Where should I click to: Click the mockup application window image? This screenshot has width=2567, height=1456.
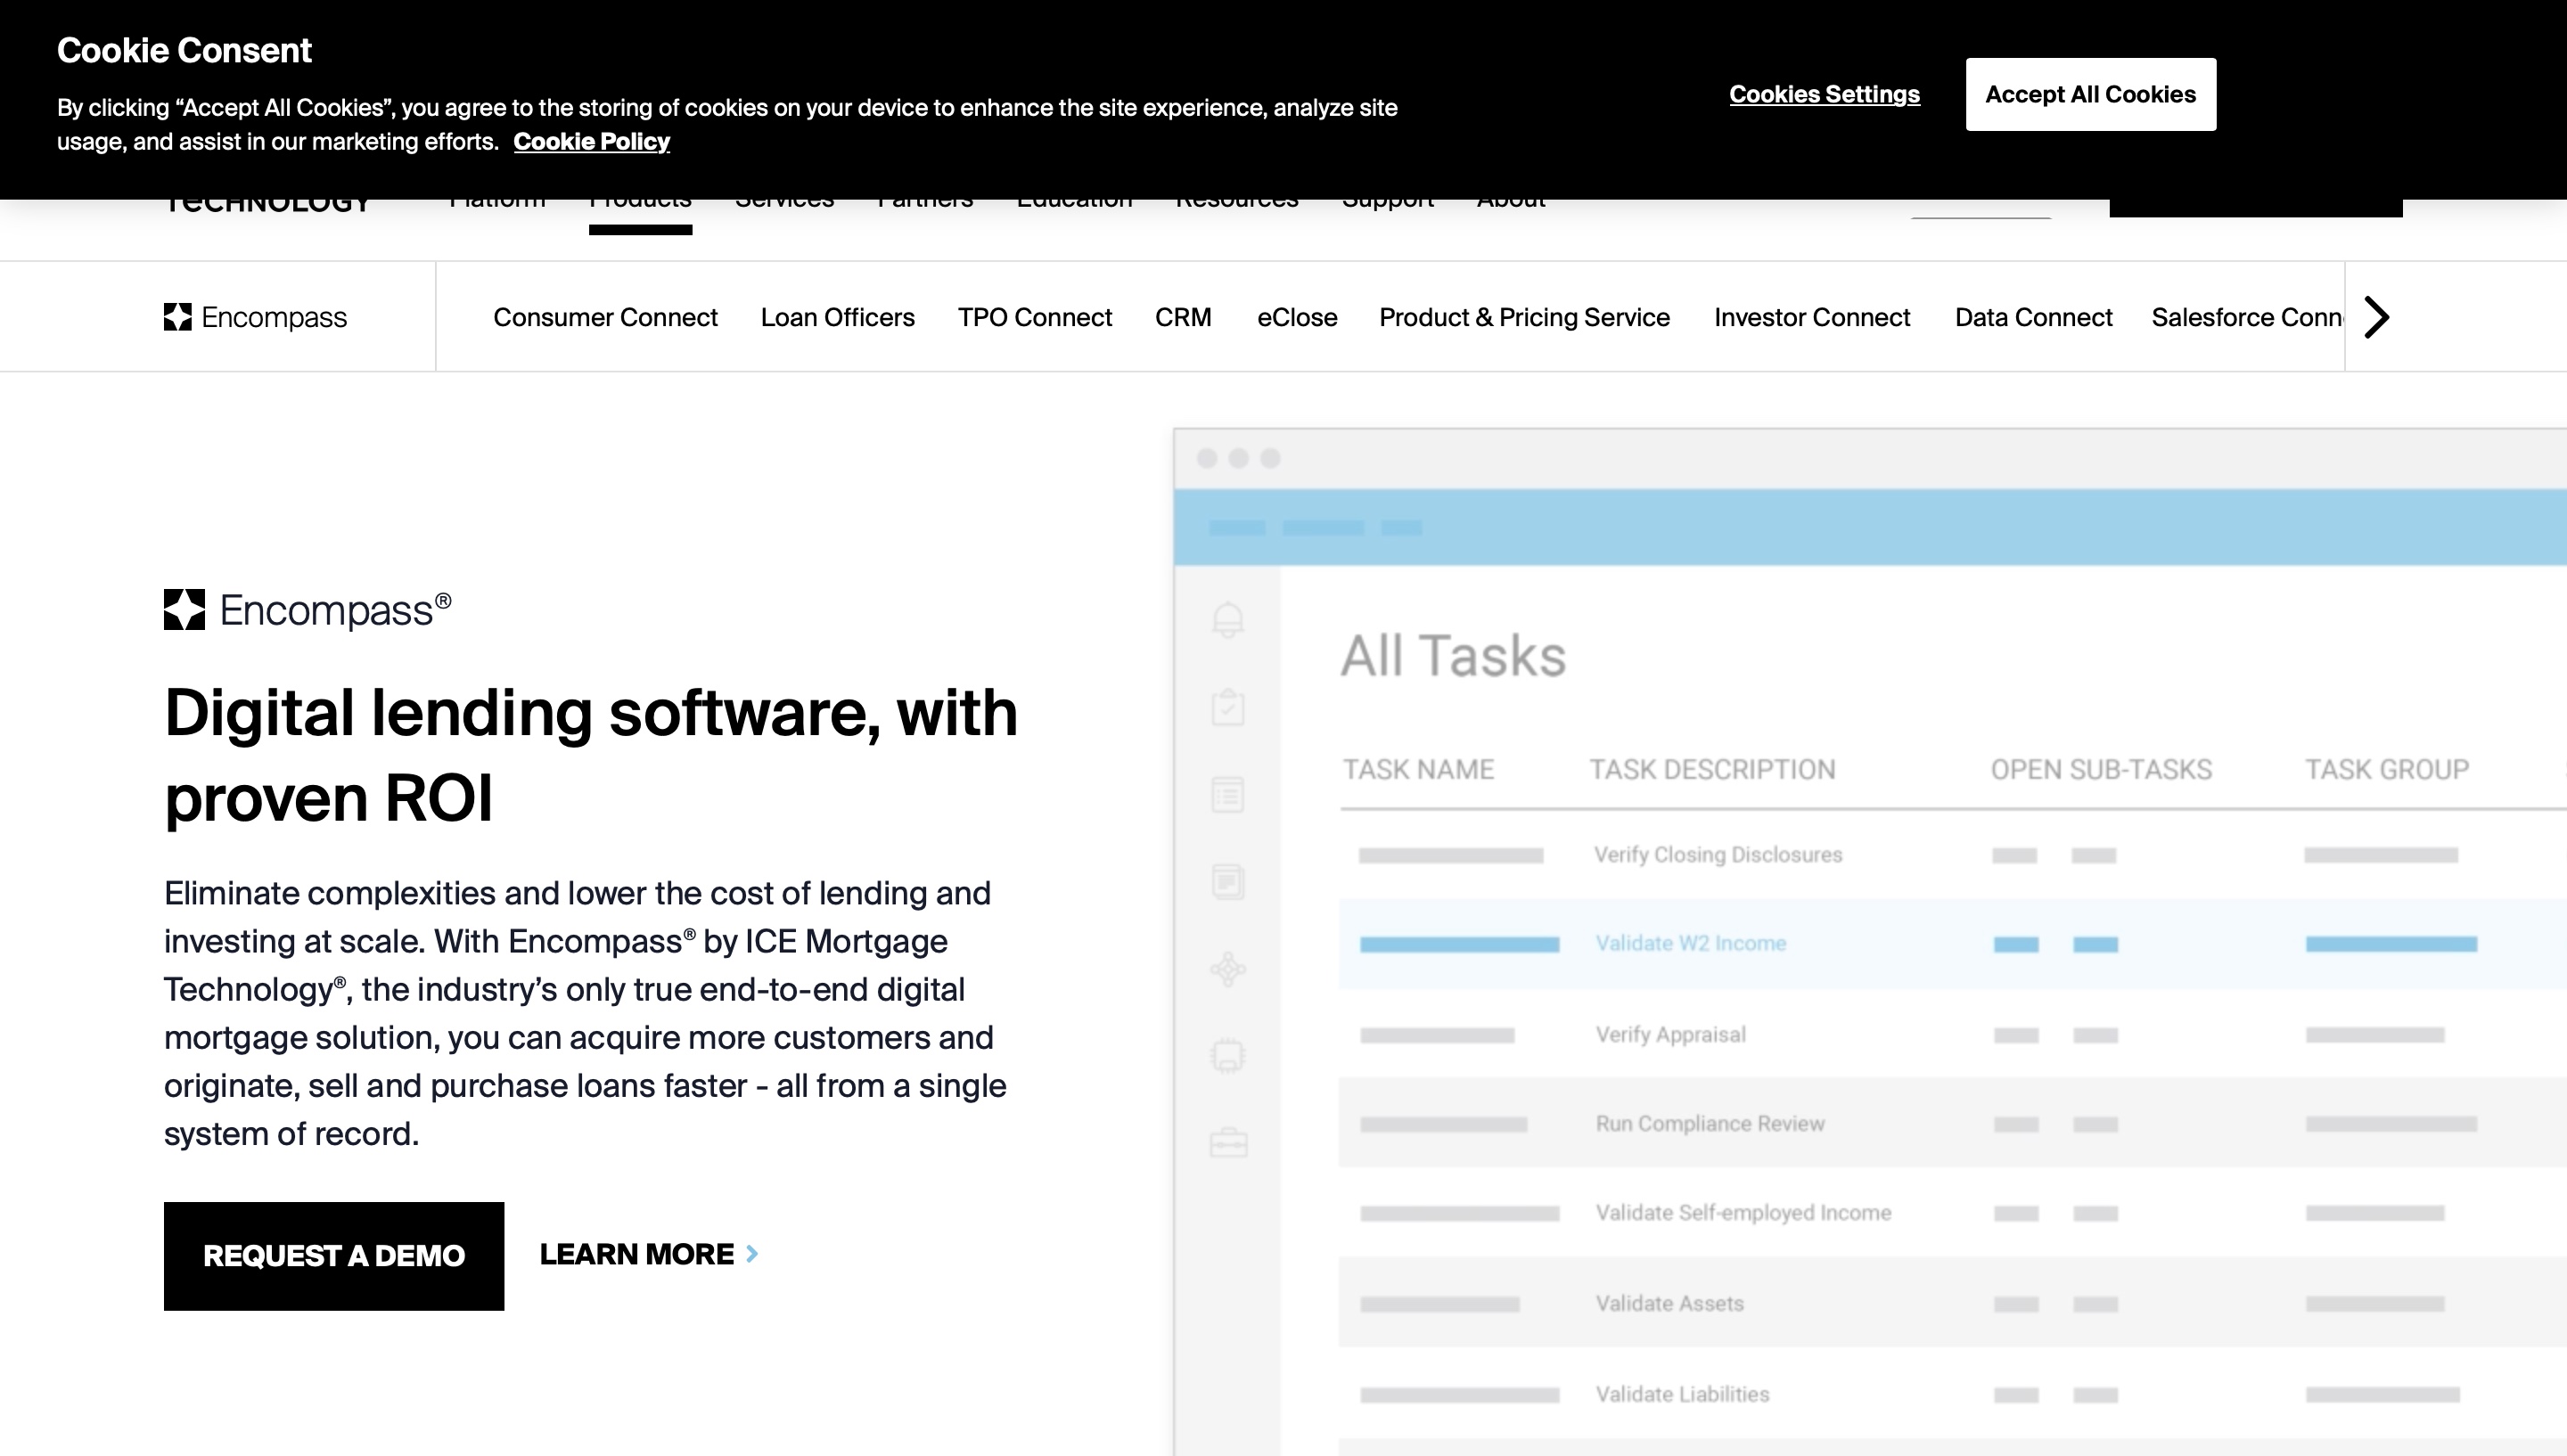(1870, 942)
